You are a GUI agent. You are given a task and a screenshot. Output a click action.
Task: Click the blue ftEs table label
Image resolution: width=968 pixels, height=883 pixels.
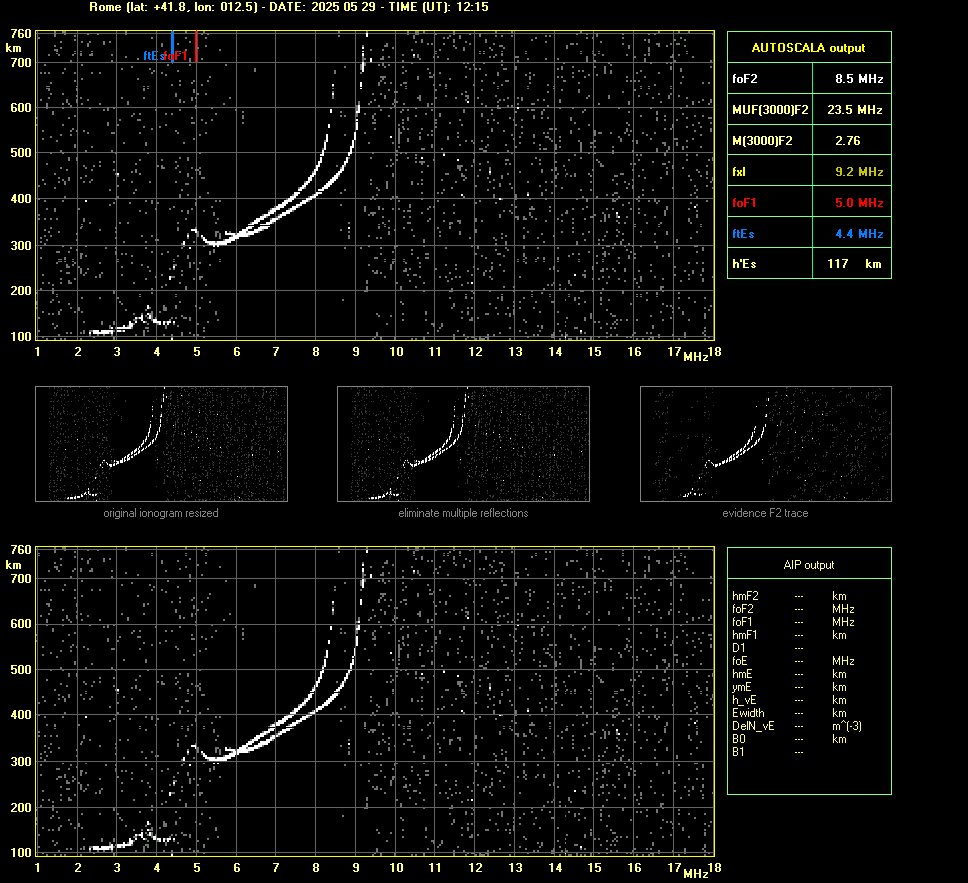743,233
